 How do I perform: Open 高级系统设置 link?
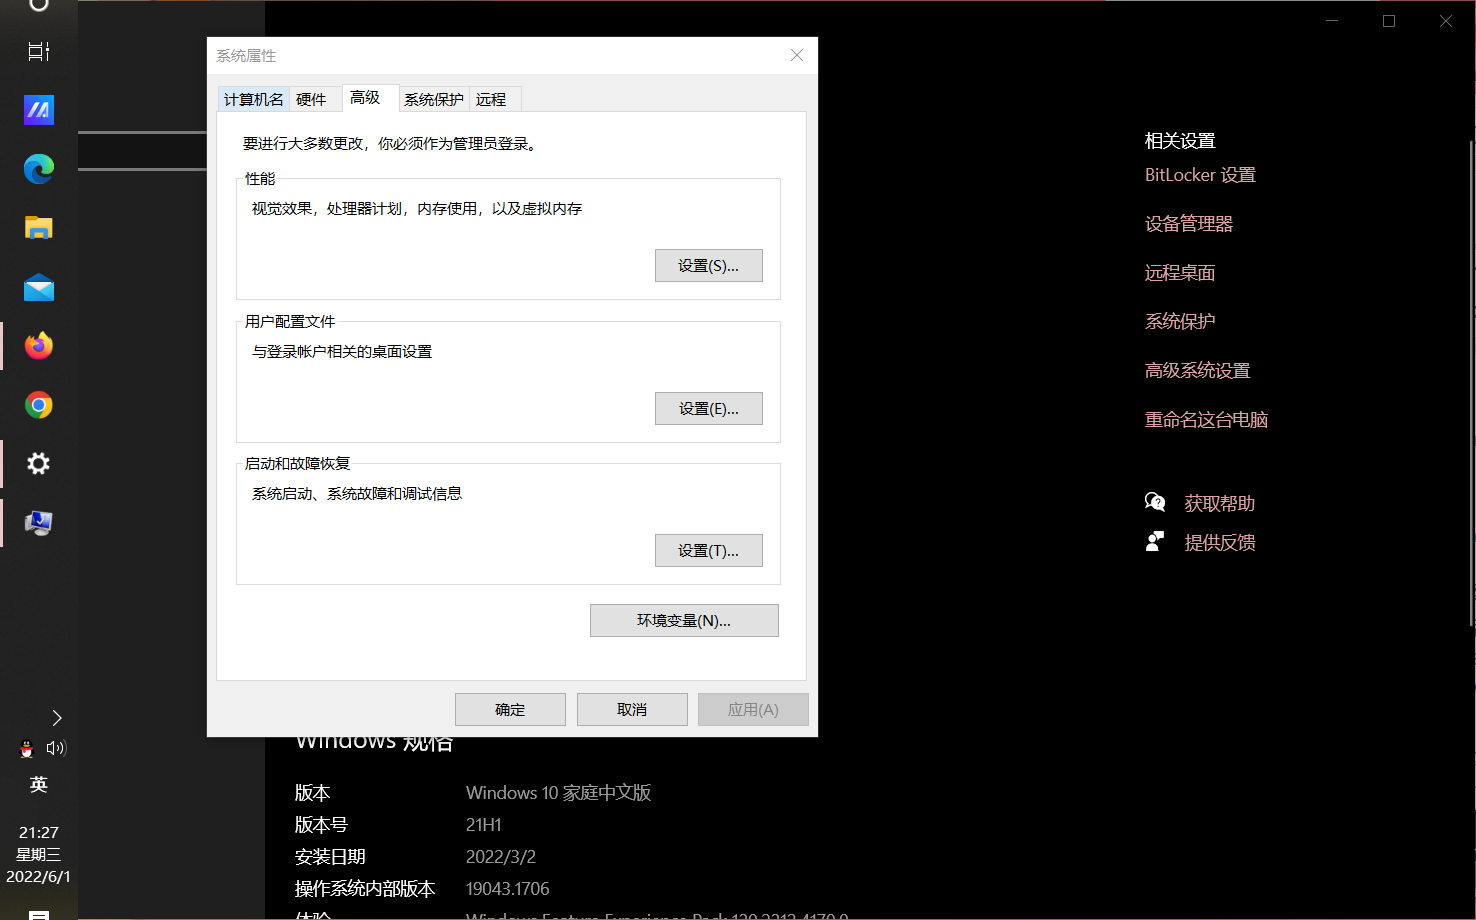(x=1198, y=371)
